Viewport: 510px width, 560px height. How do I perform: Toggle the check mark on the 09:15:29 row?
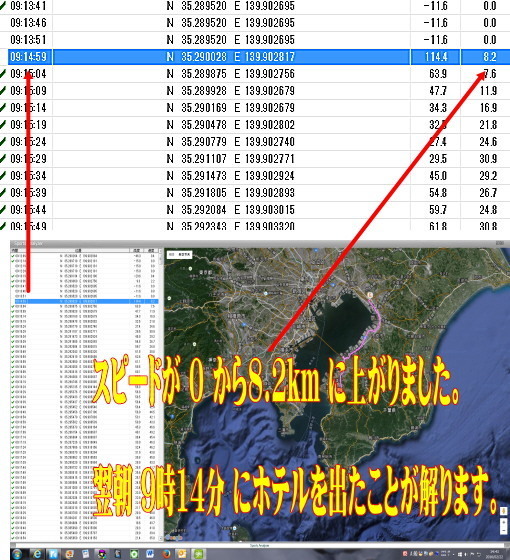(x=3, y=158)
